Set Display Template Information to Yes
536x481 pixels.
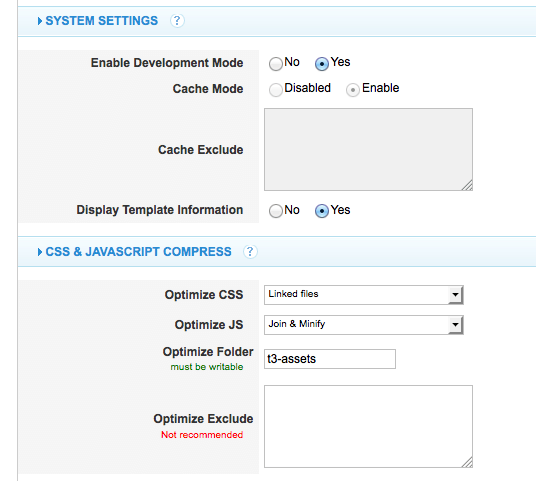(x=322, y=211)
